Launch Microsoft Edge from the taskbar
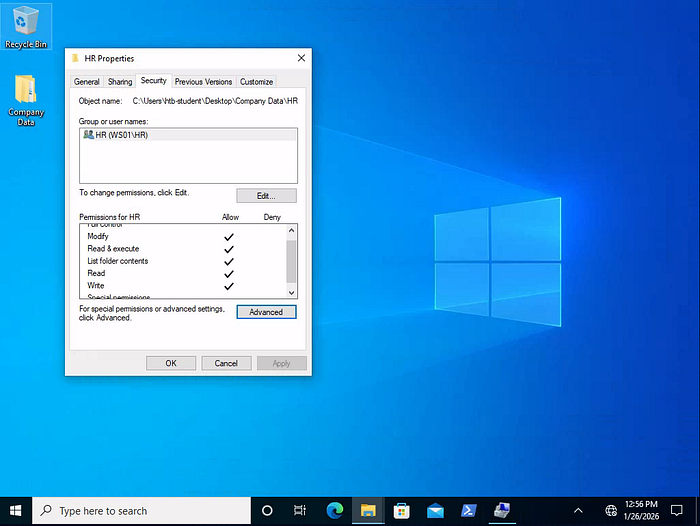This screenshot has height=526, width=700. click(x=334, y=510)
